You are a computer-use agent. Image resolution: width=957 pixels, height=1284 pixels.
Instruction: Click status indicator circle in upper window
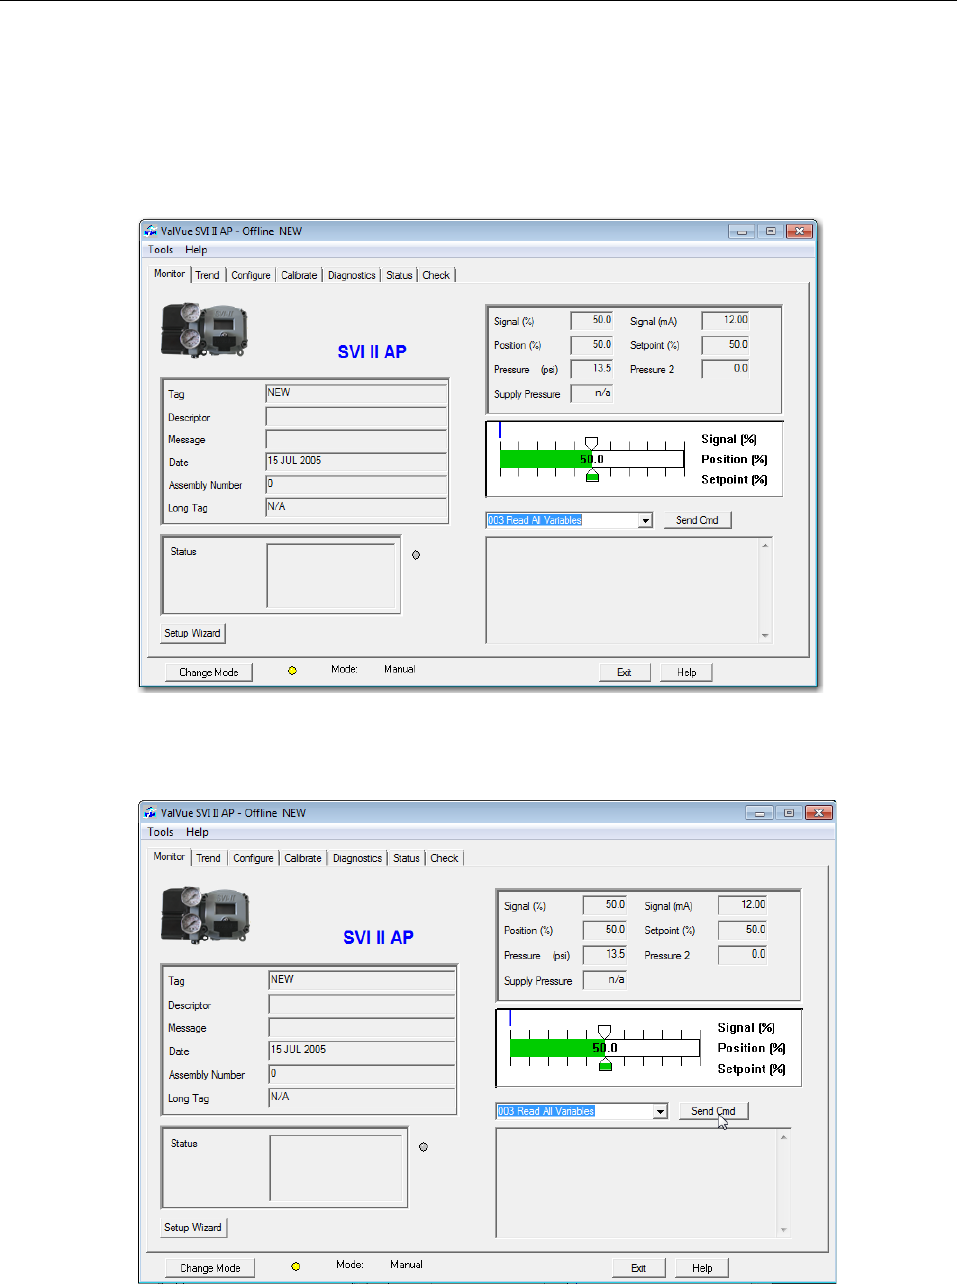416,555
